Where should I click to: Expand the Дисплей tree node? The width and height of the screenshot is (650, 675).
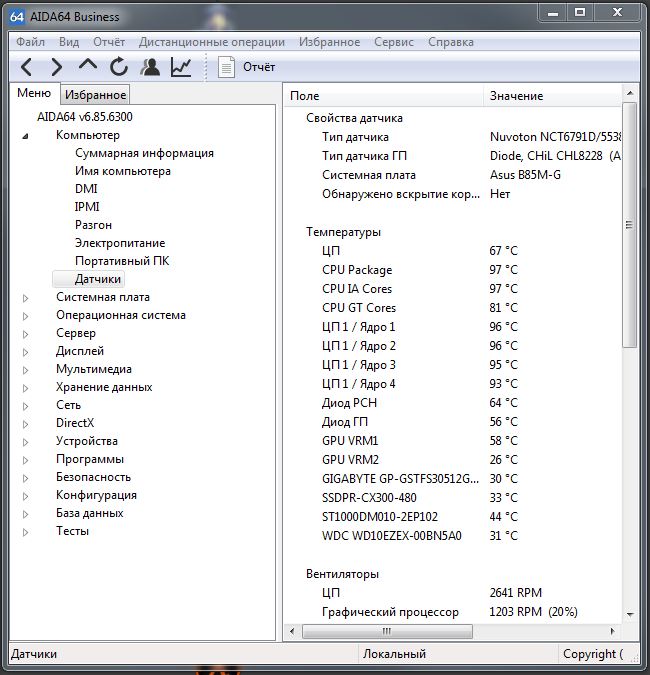coord(25,352)
